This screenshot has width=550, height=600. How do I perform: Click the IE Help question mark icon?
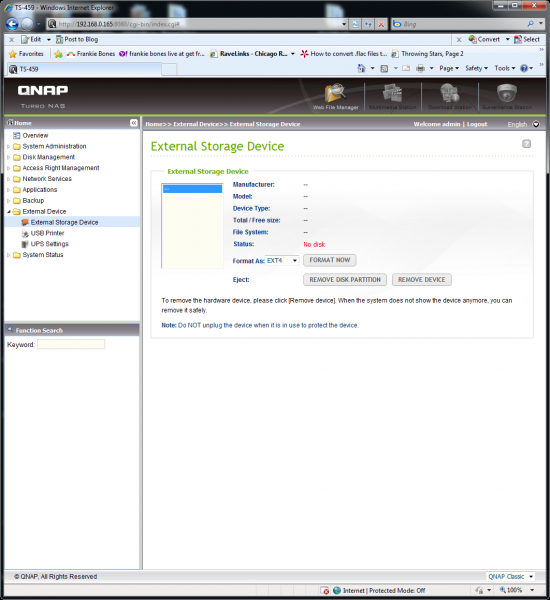pos(524,68)
